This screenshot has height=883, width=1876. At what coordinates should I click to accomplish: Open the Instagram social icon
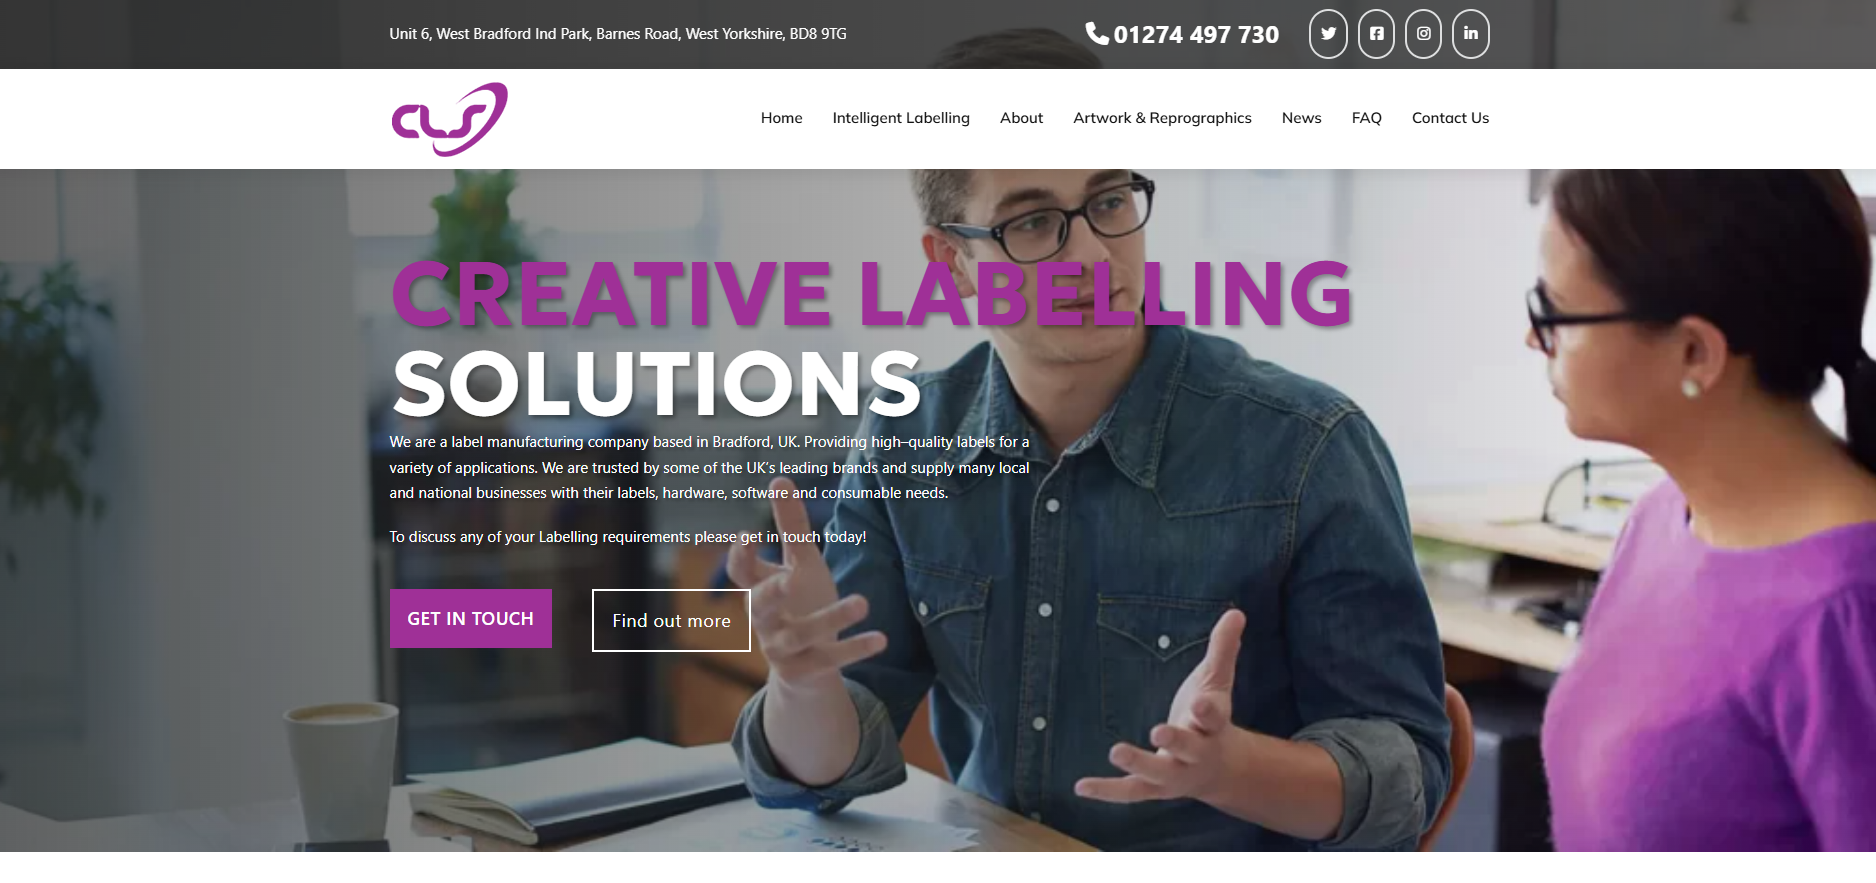1423,34
